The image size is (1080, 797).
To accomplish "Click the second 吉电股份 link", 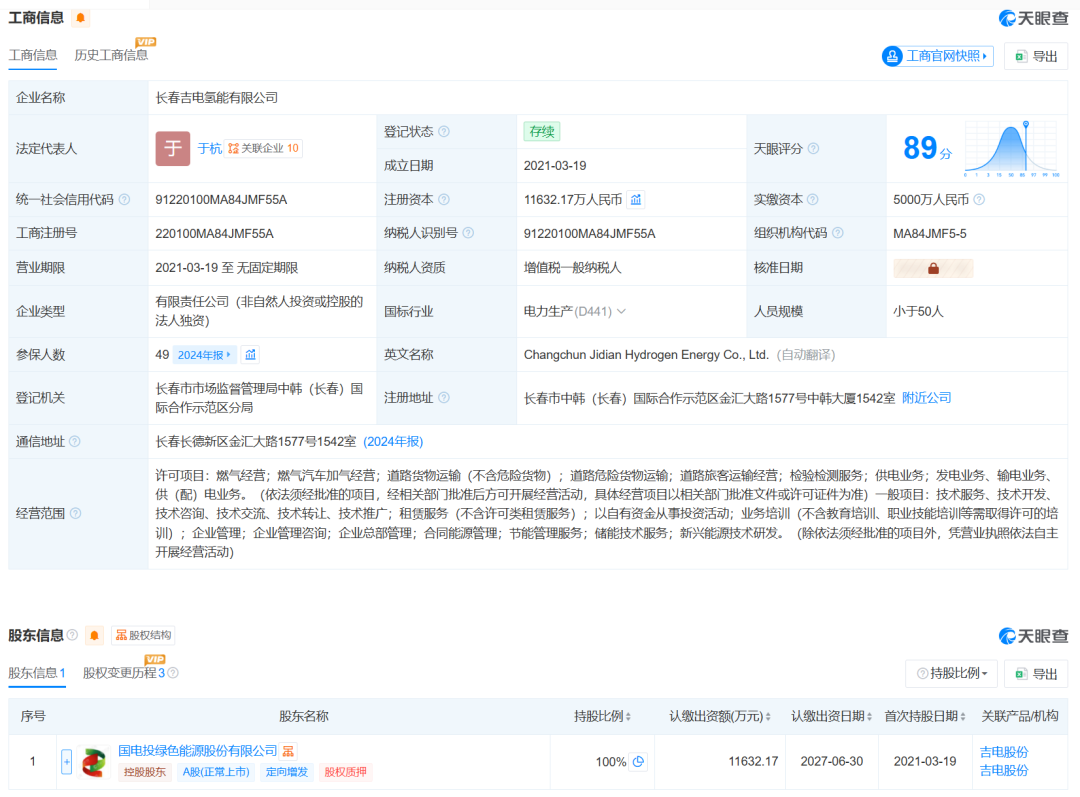I will tap(1004, 771).
